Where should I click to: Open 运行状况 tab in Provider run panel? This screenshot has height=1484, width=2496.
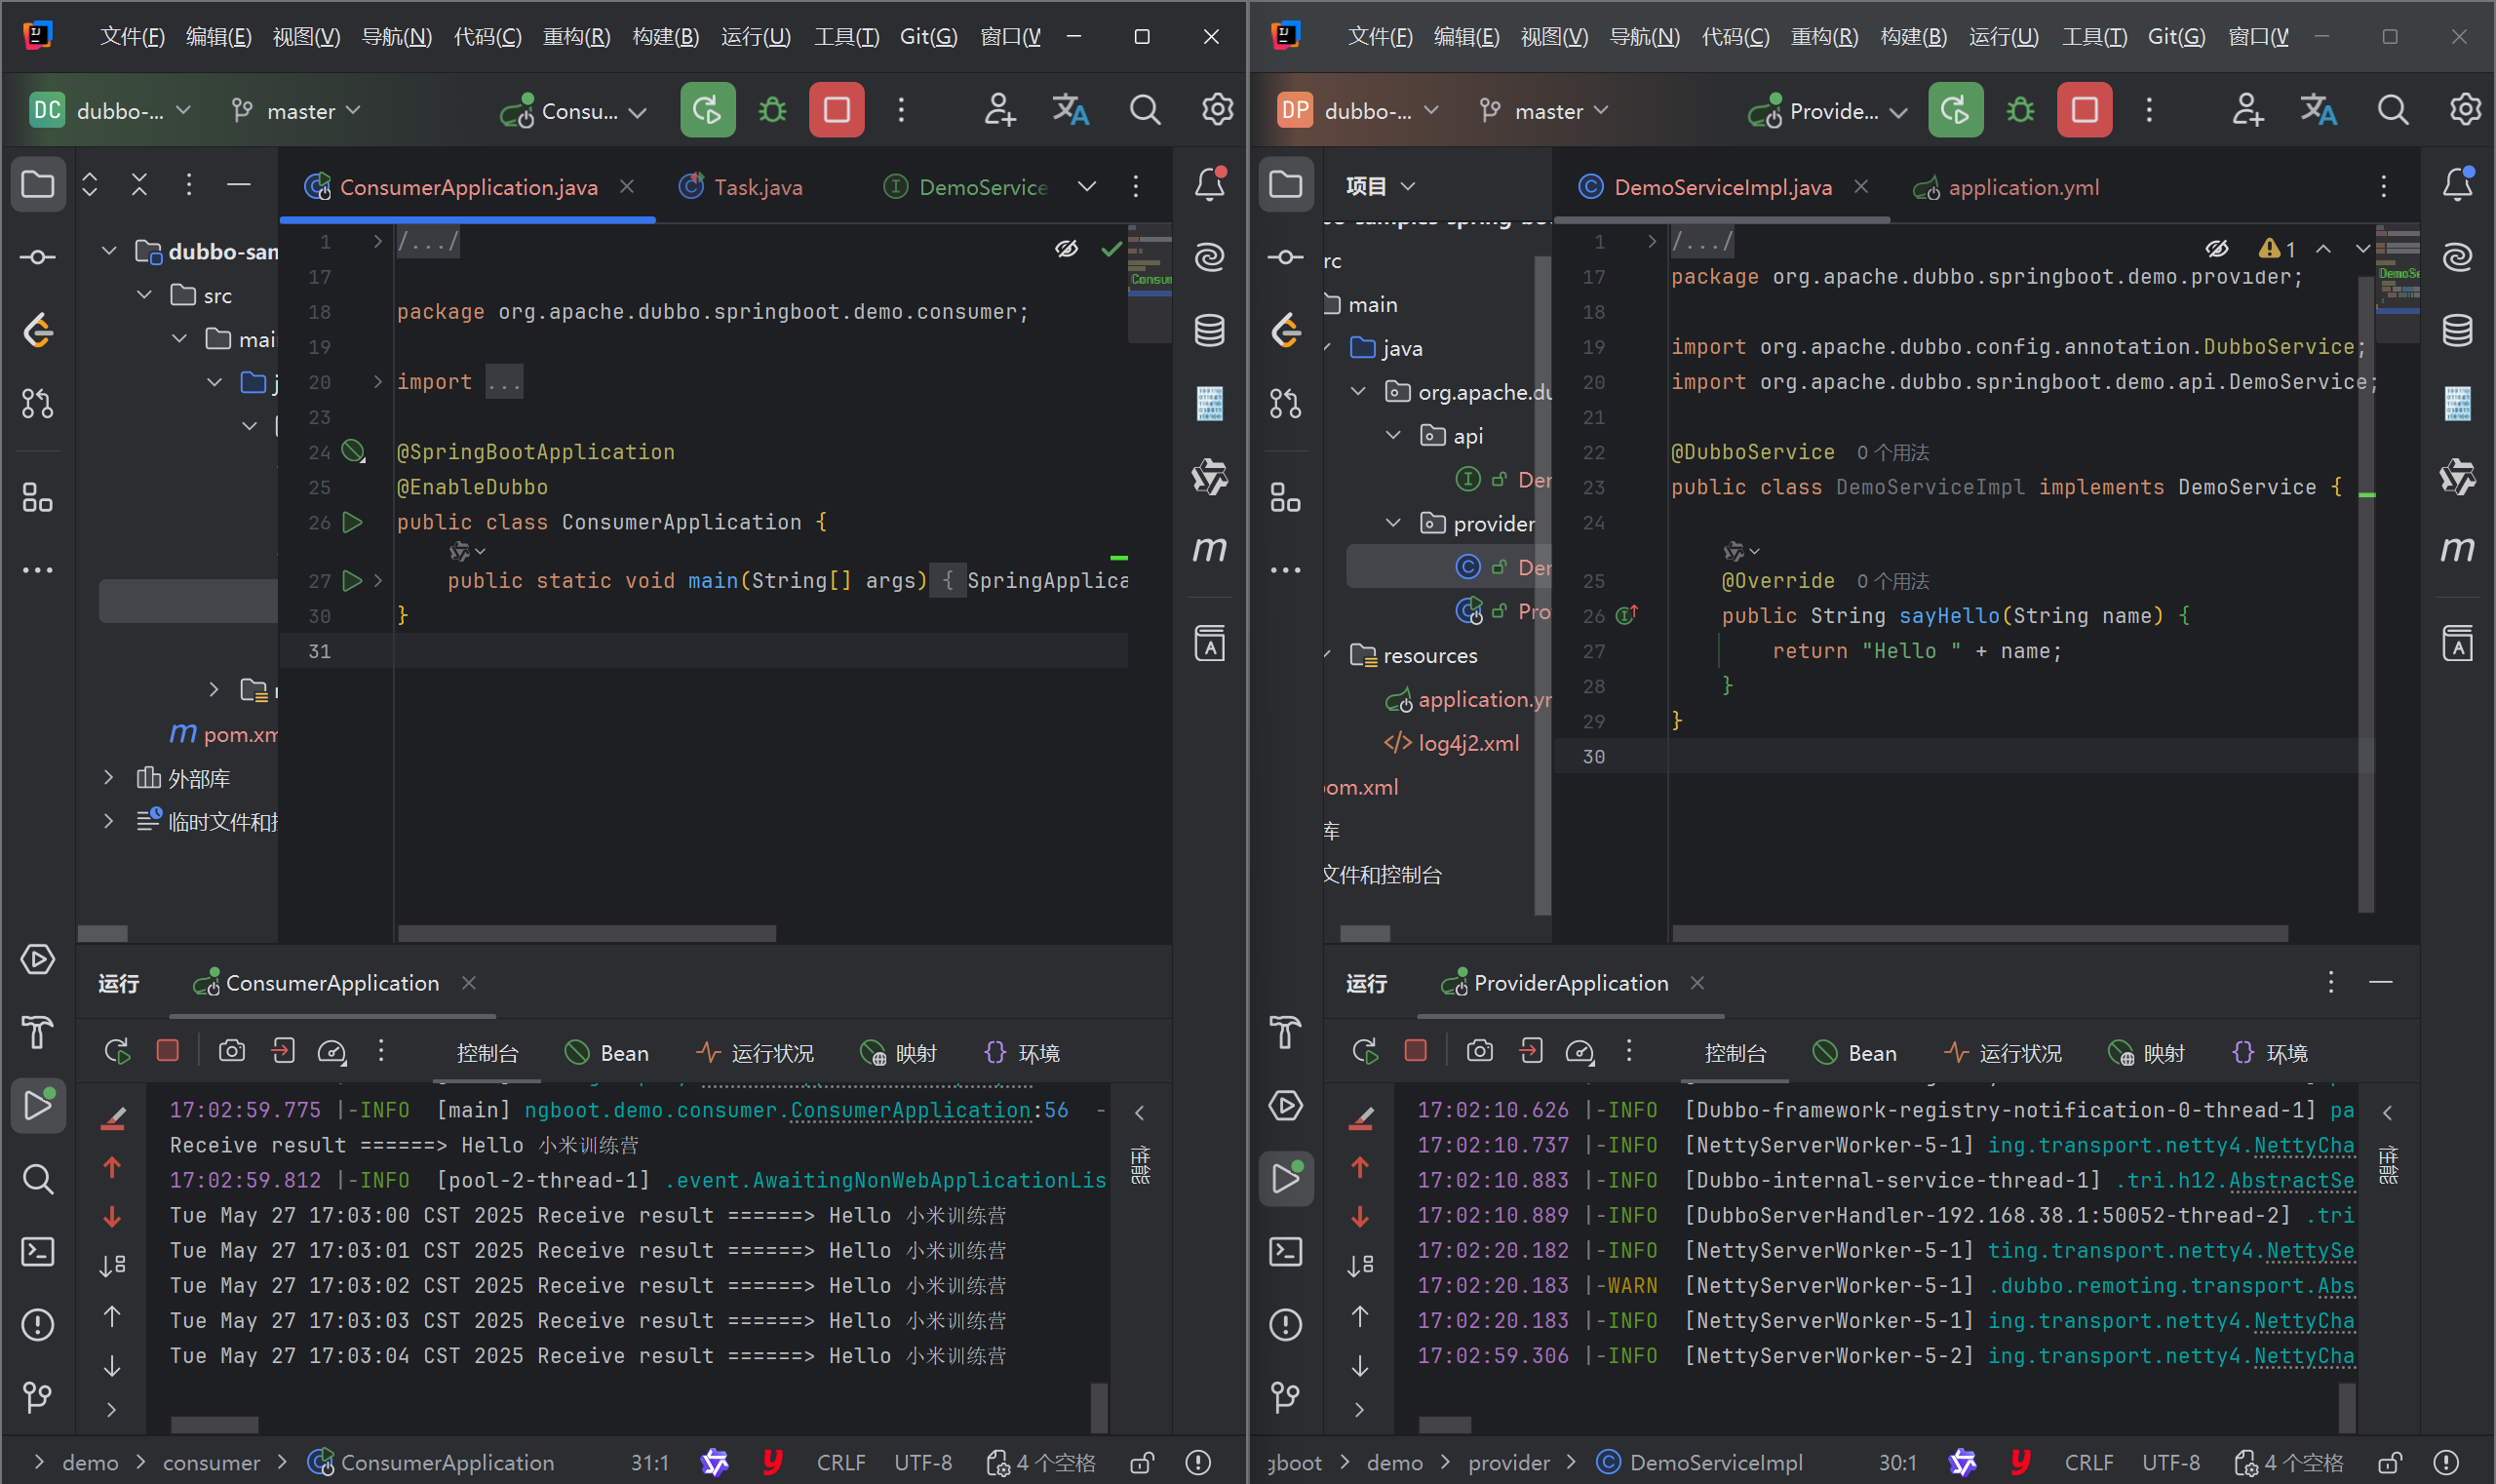click(2003, 1053)
